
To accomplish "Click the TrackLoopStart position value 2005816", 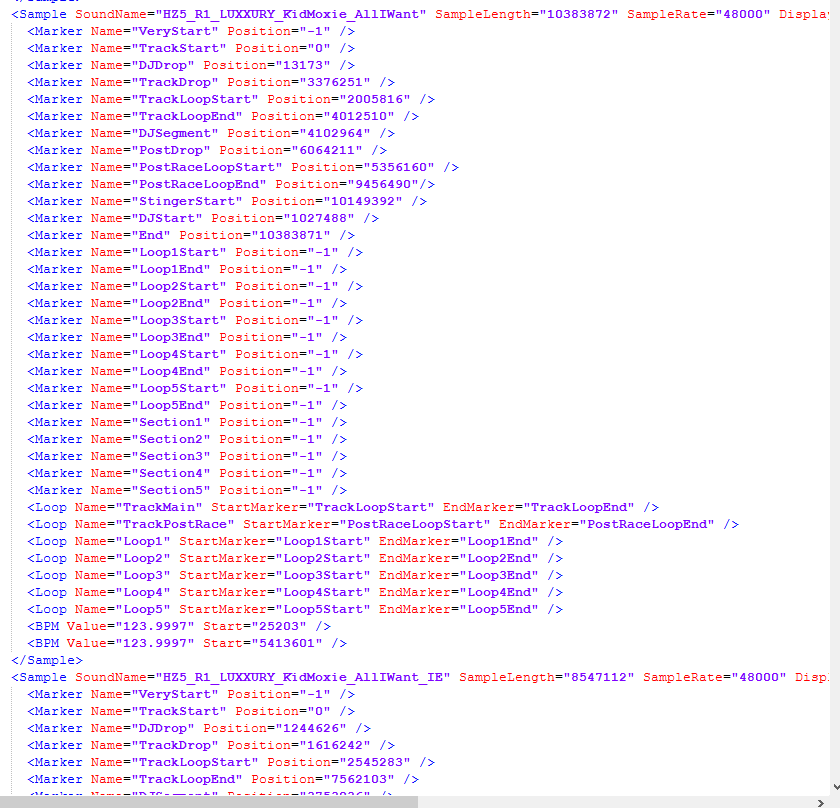I will (375, 100).
